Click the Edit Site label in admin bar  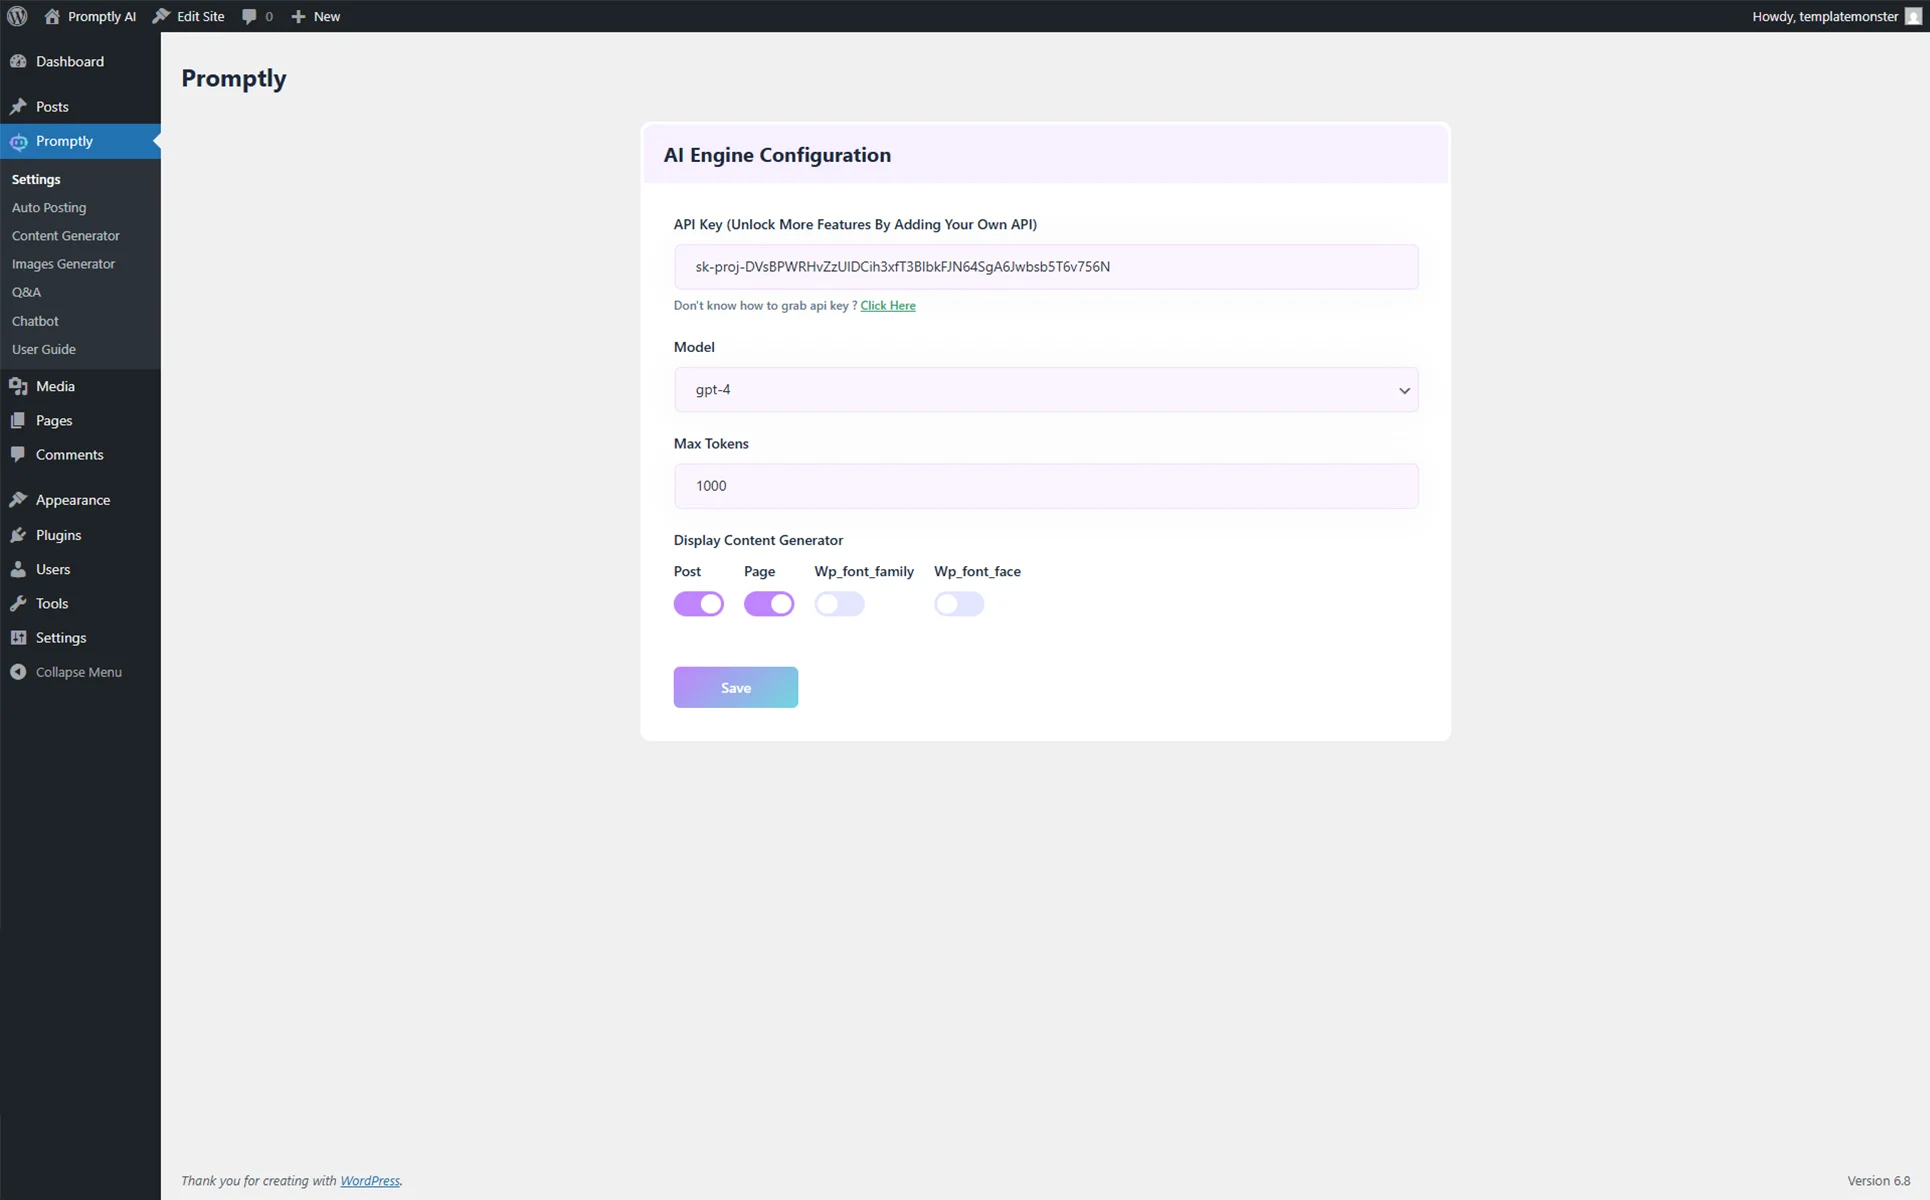(201, 16)
